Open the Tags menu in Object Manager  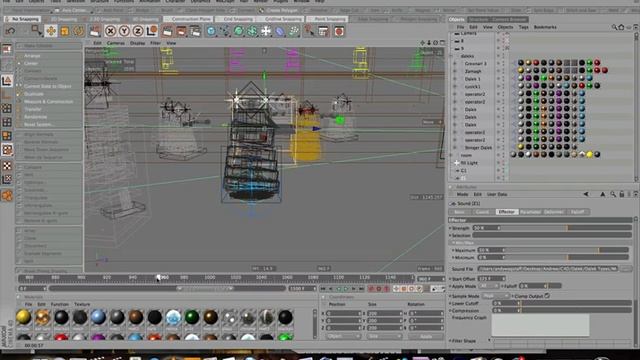click(x=523, y=27)
